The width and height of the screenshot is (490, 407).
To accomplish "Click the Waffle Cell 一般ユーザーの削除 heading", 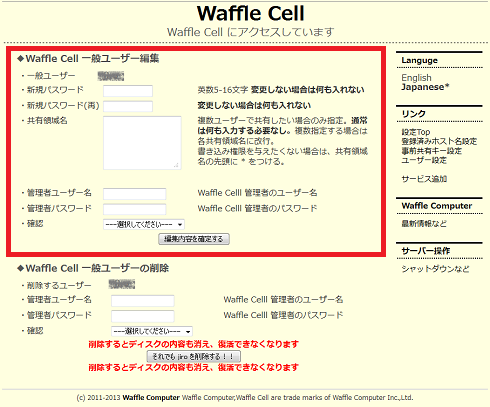I will (93, 268).
